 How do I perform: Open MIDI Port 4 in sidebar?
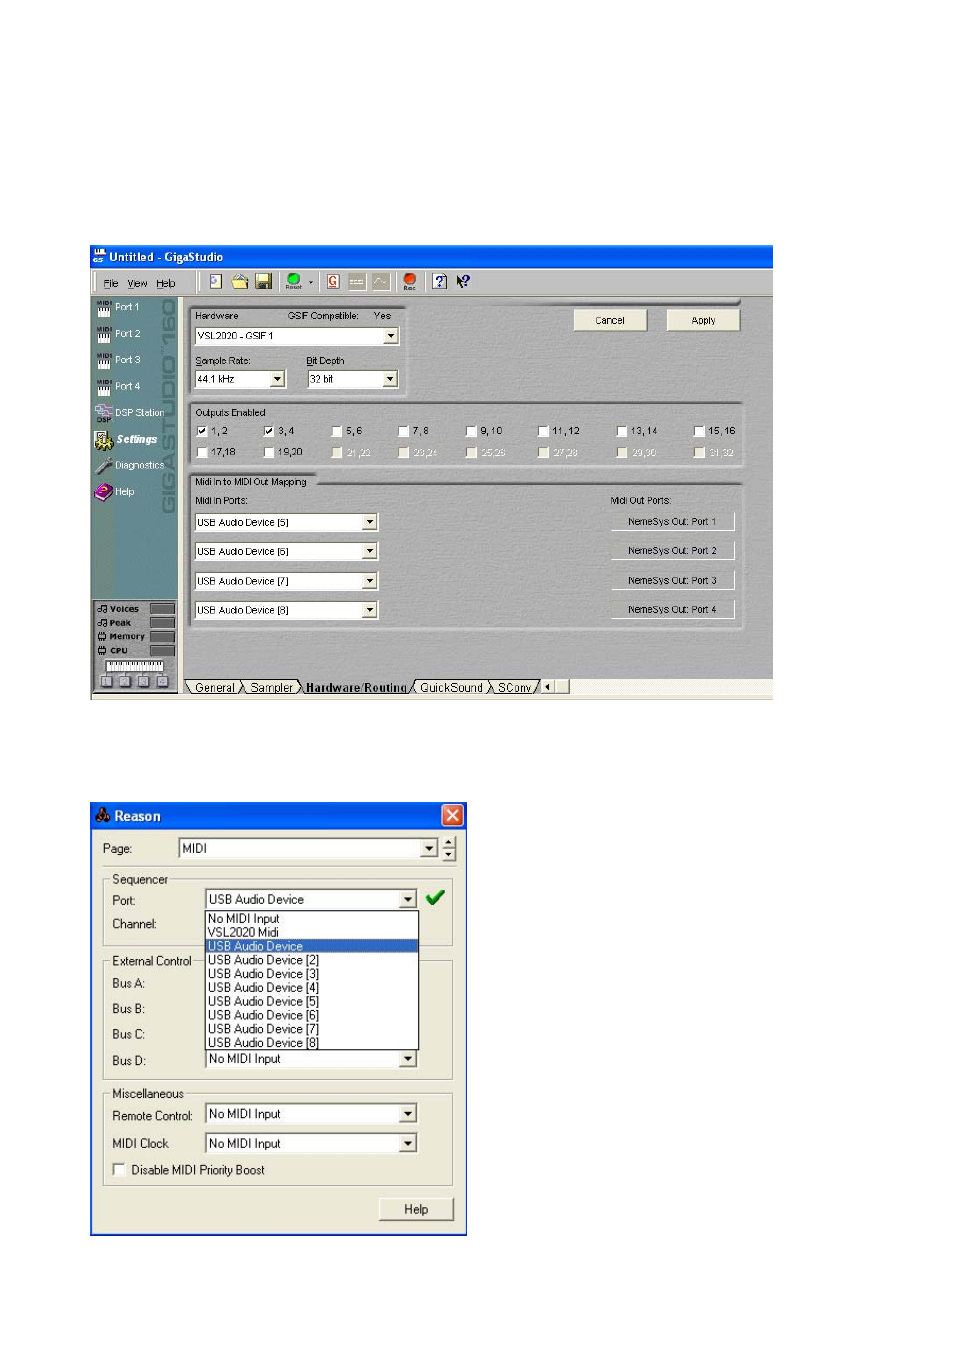118,386
